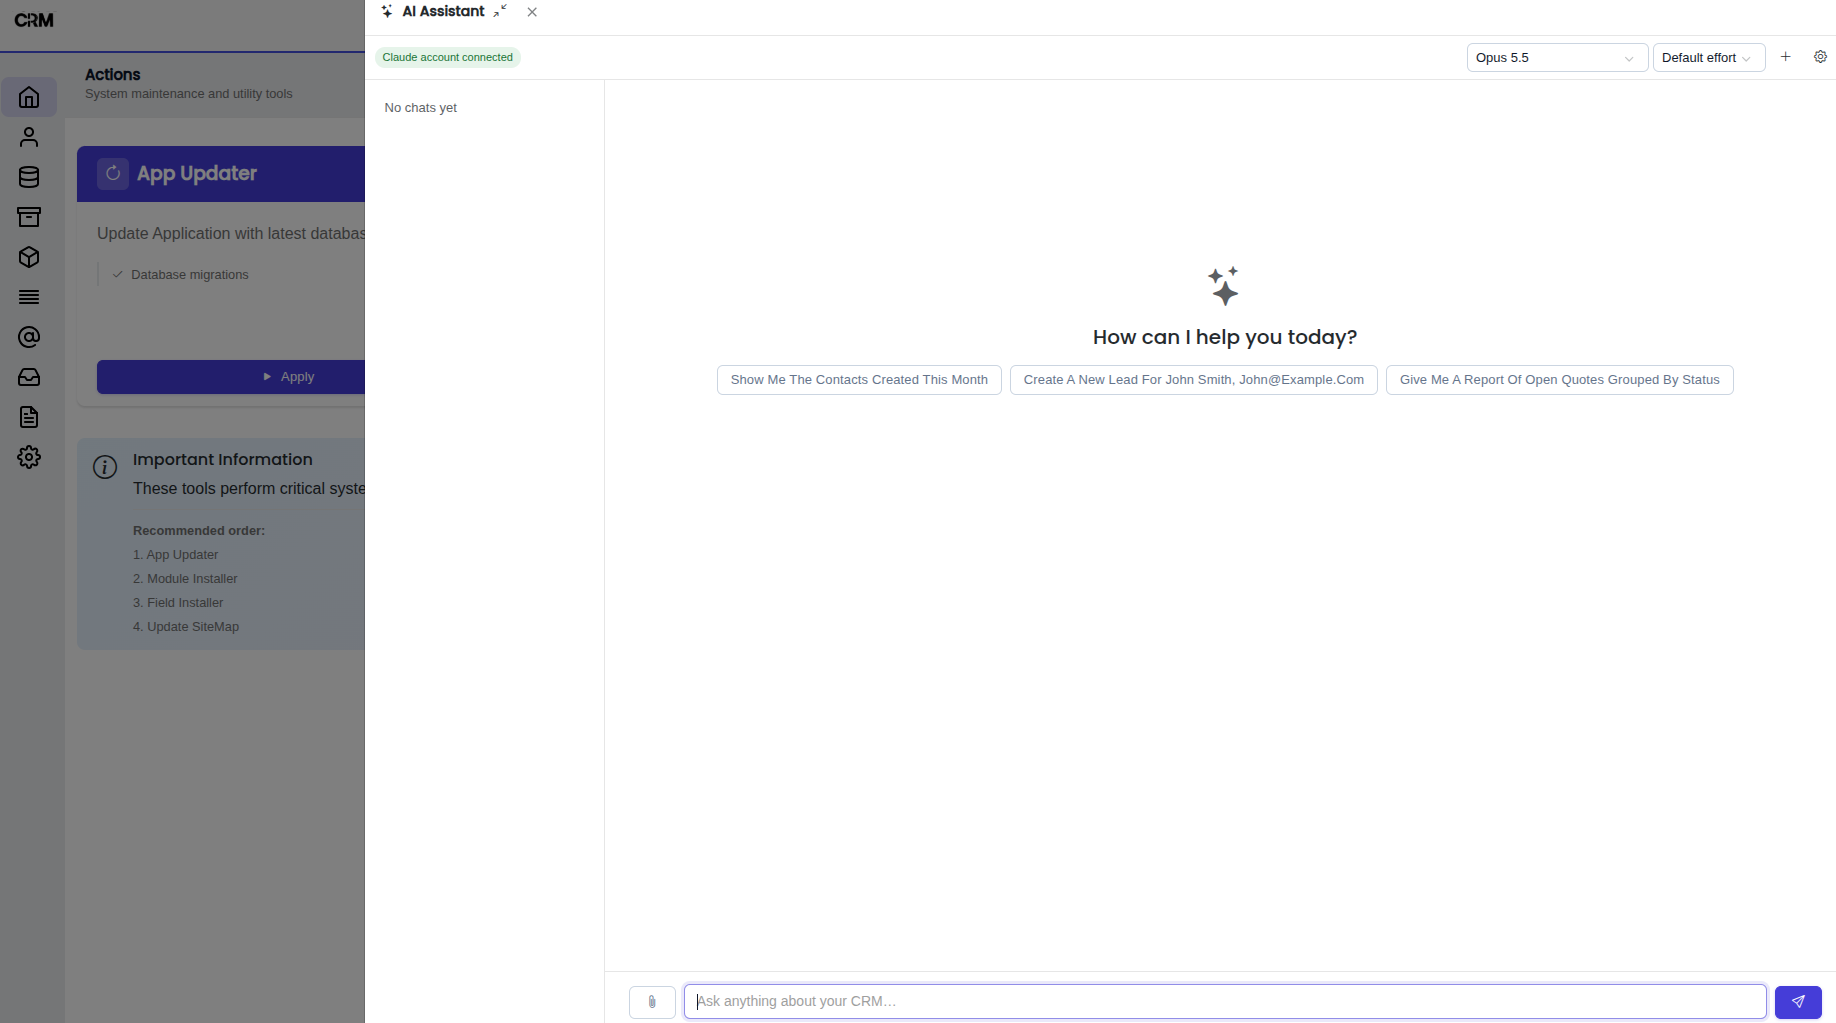The height and width of the screenshot is (1023, 1836).
Task: Open the Home icon in sidebar
Action: [29, 97]
